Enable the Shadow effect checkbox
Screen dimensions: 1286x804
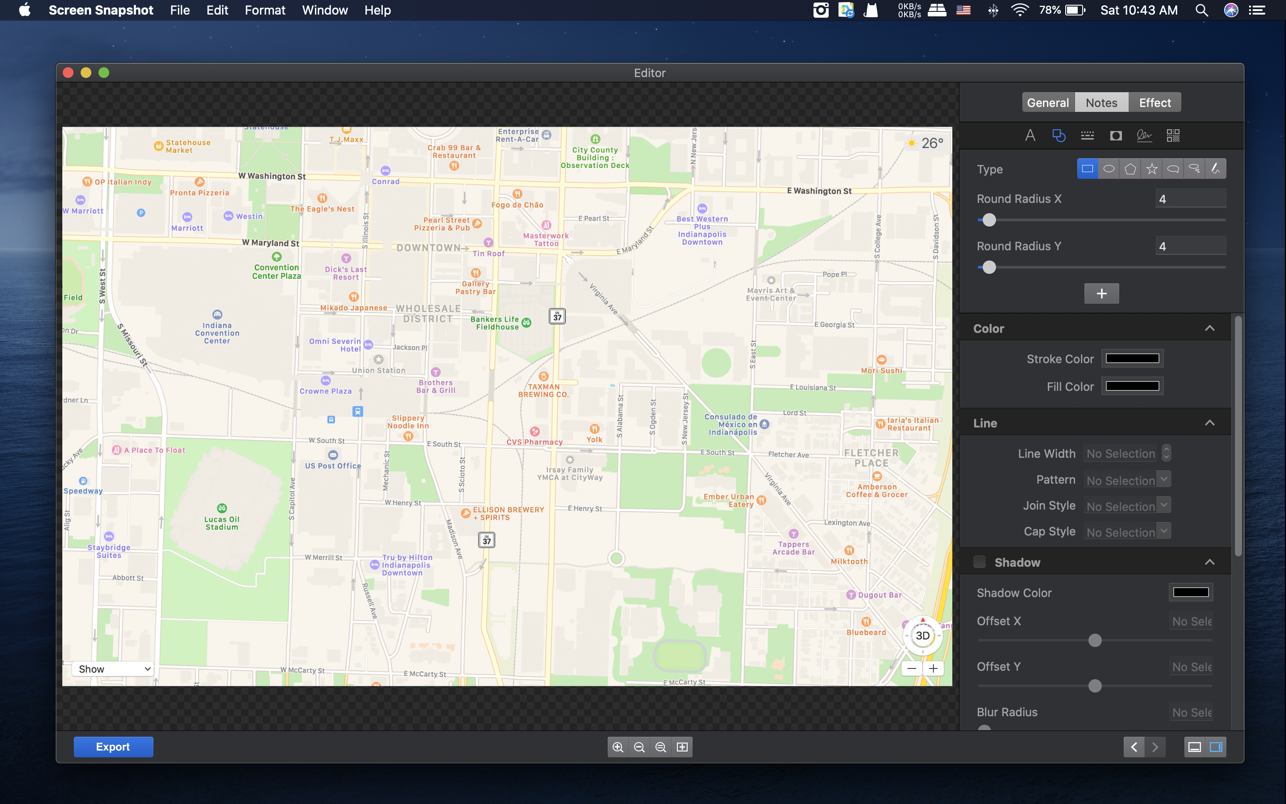point(979,561)
